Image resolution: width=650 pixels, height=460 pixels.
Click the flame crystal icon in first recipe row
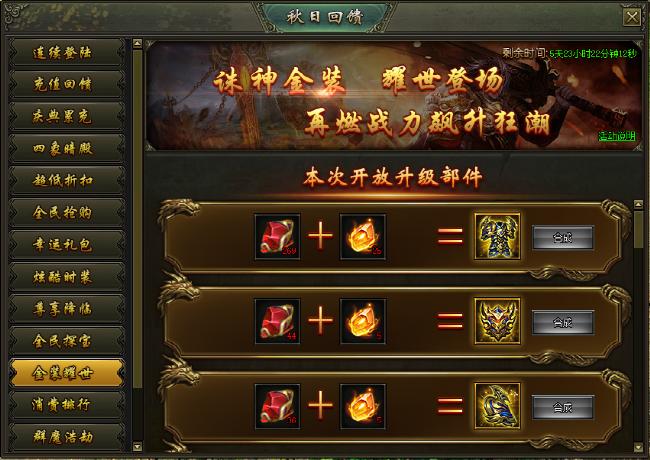363,237
